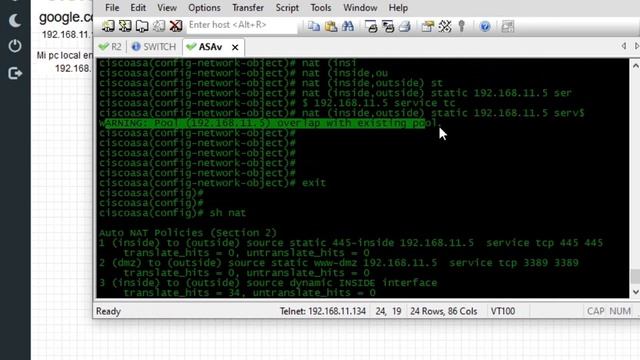Open Session Options toolbar icon
The height and width of the screenshot is (360, 640).
click(x=428, y=26)
